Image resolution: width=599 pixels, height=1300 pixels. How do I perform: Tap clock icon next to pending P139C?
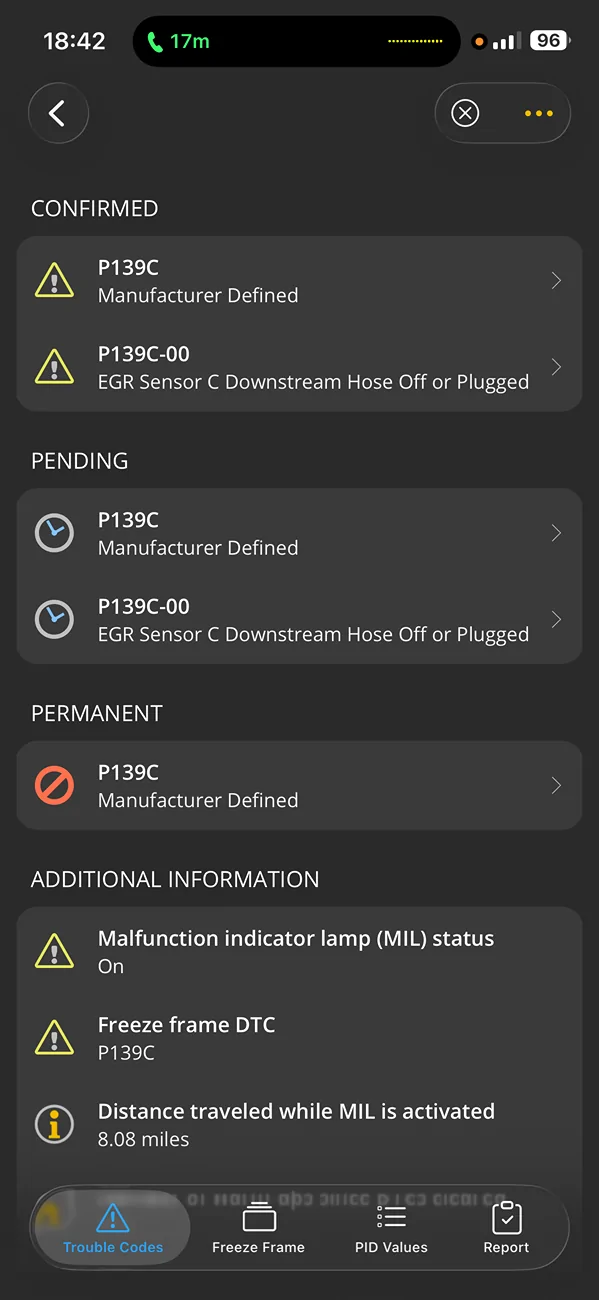tap(54, 533)
